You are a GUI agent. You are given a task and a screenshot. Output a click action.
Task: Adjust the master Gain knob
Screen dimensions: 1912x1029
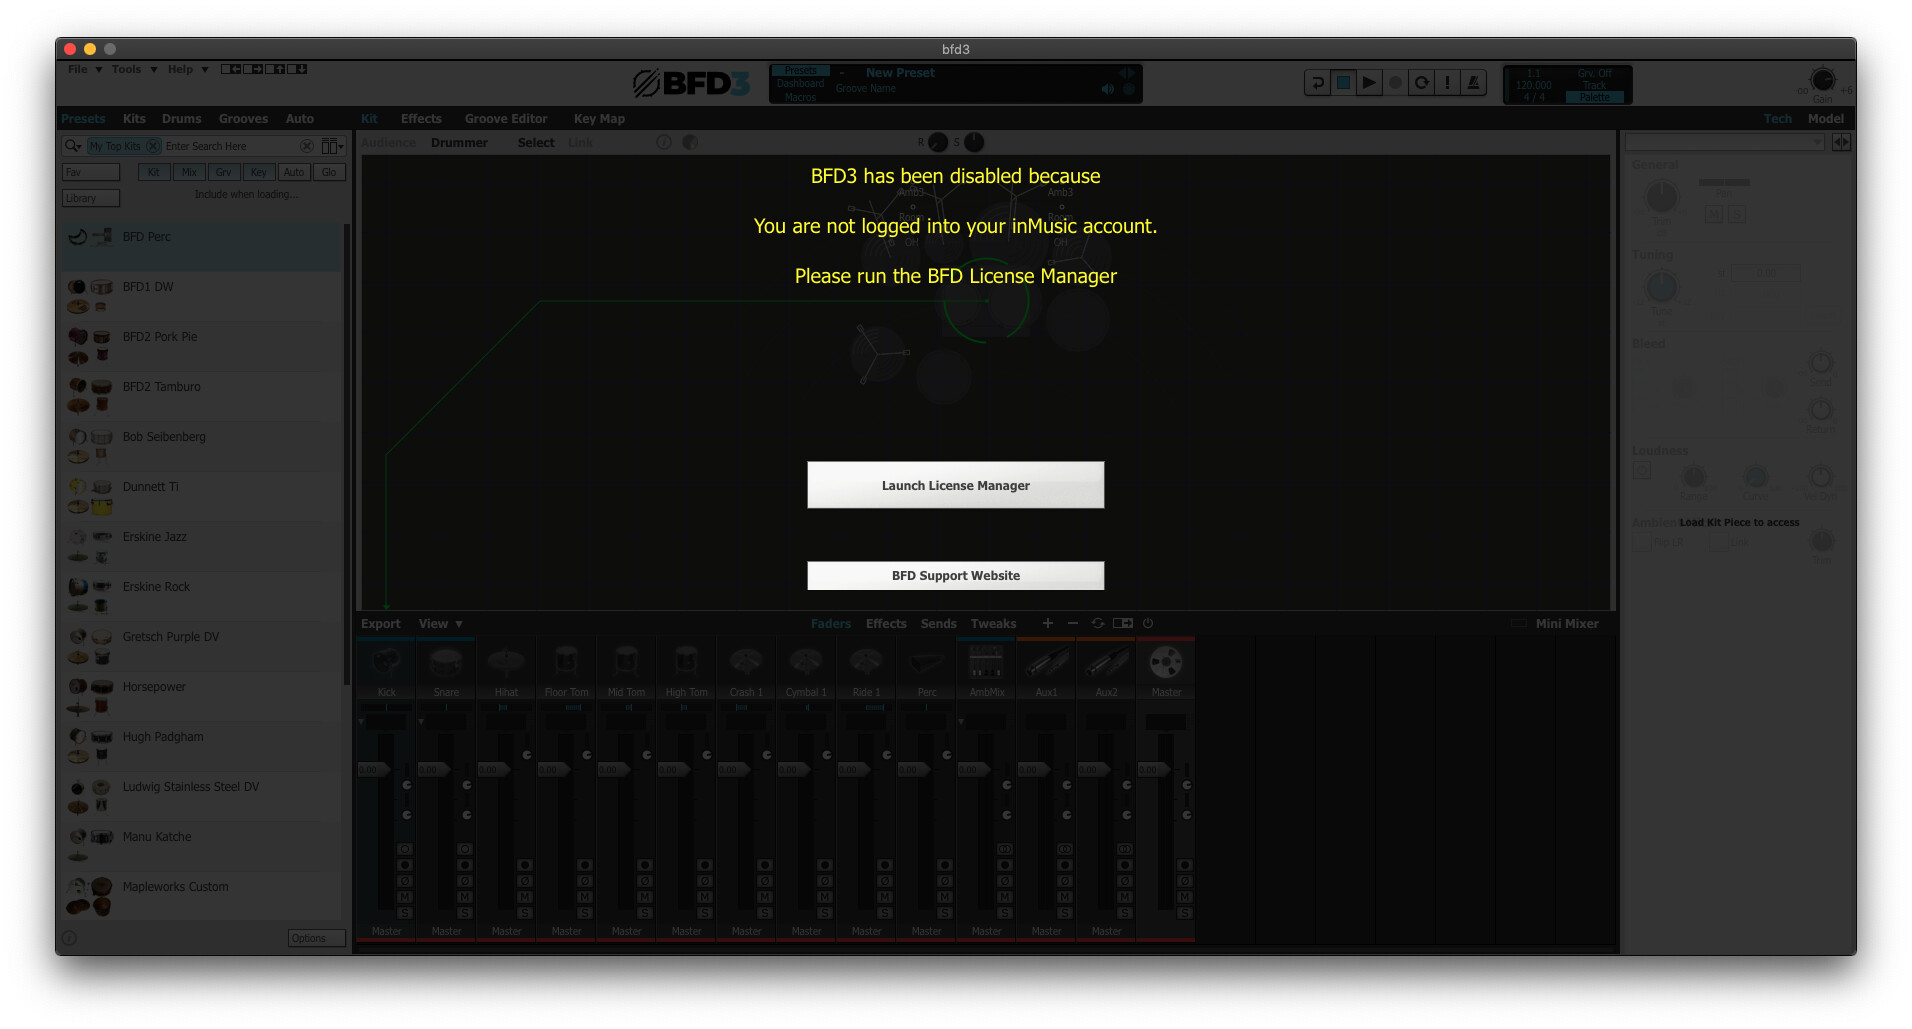[x=1823, y=80]
